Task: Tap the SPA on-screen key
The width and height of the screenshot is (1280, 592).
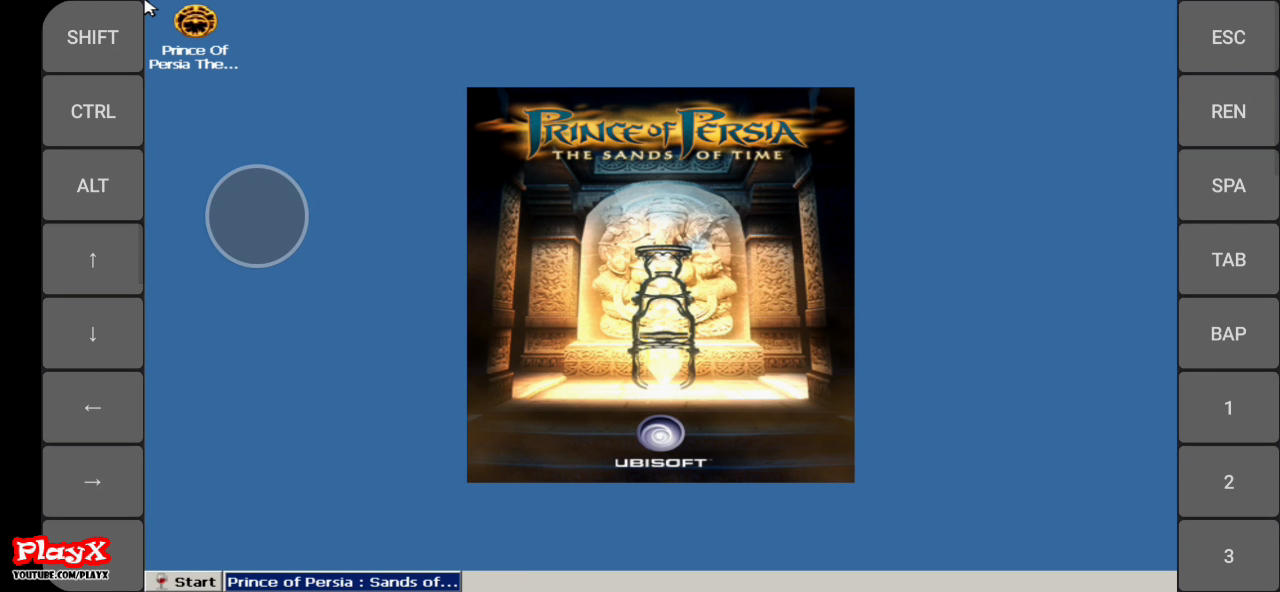Action: click(x=1228, y=185)
